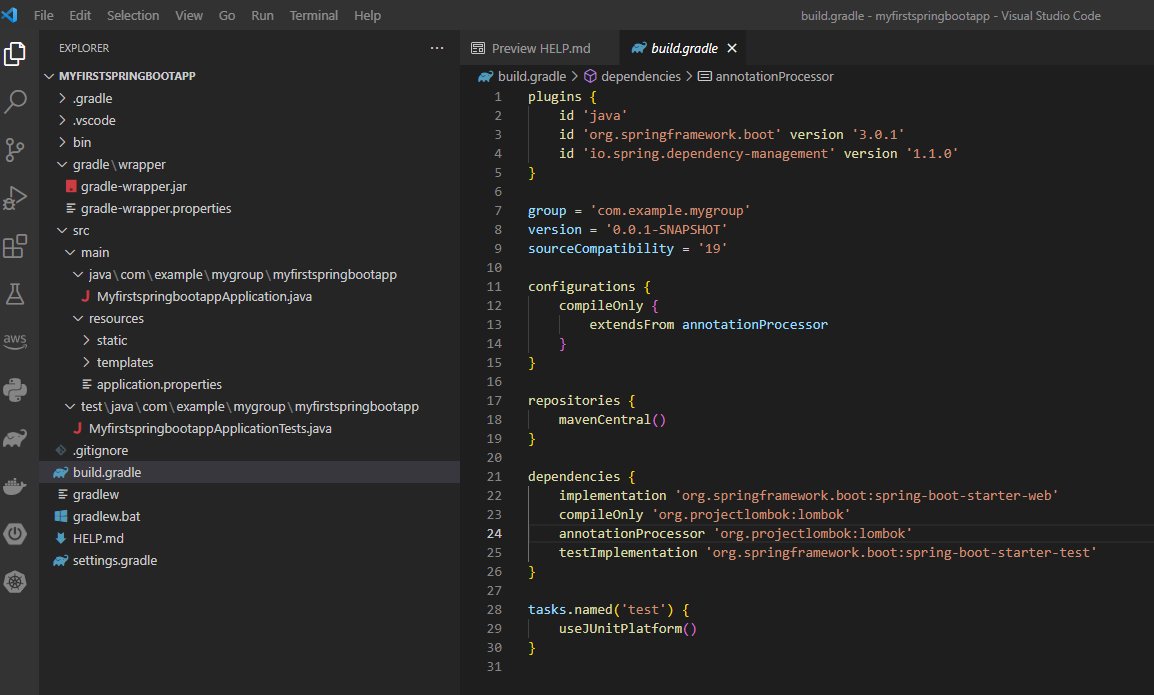Click line number 21 in the gutter
This screenshot has width=1154, height=695.
(x=494, y=476)
